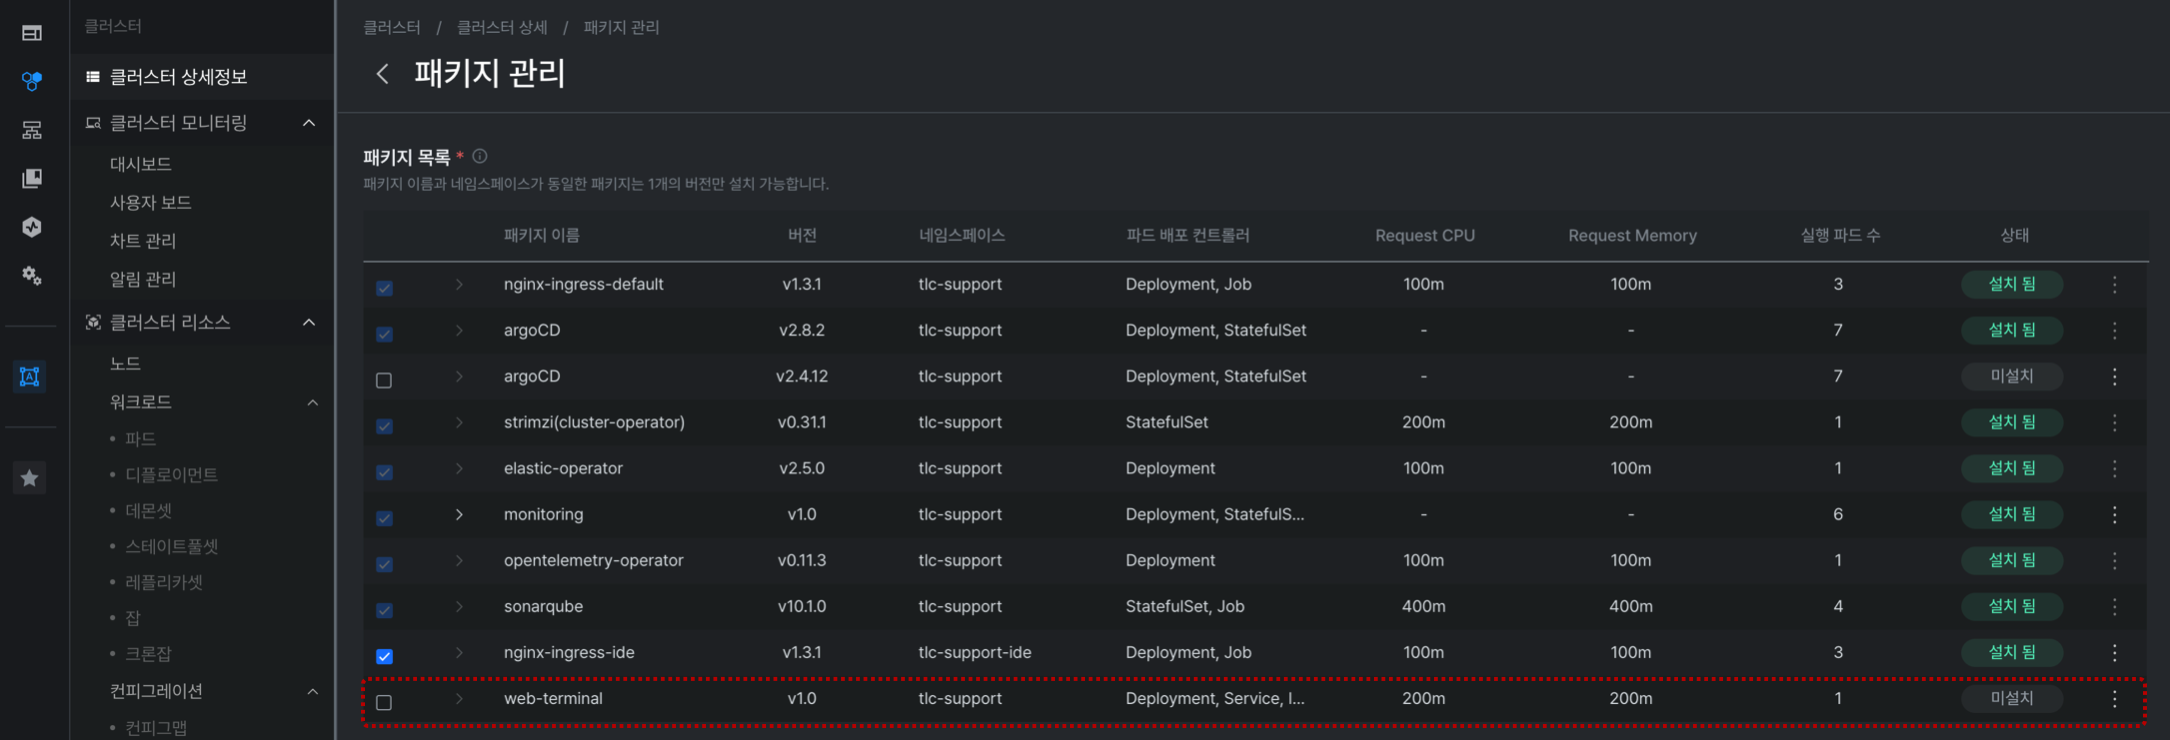
Task: Click the 미설치 badge for argoCD v2.4.12
Action: click(2012, 376)
